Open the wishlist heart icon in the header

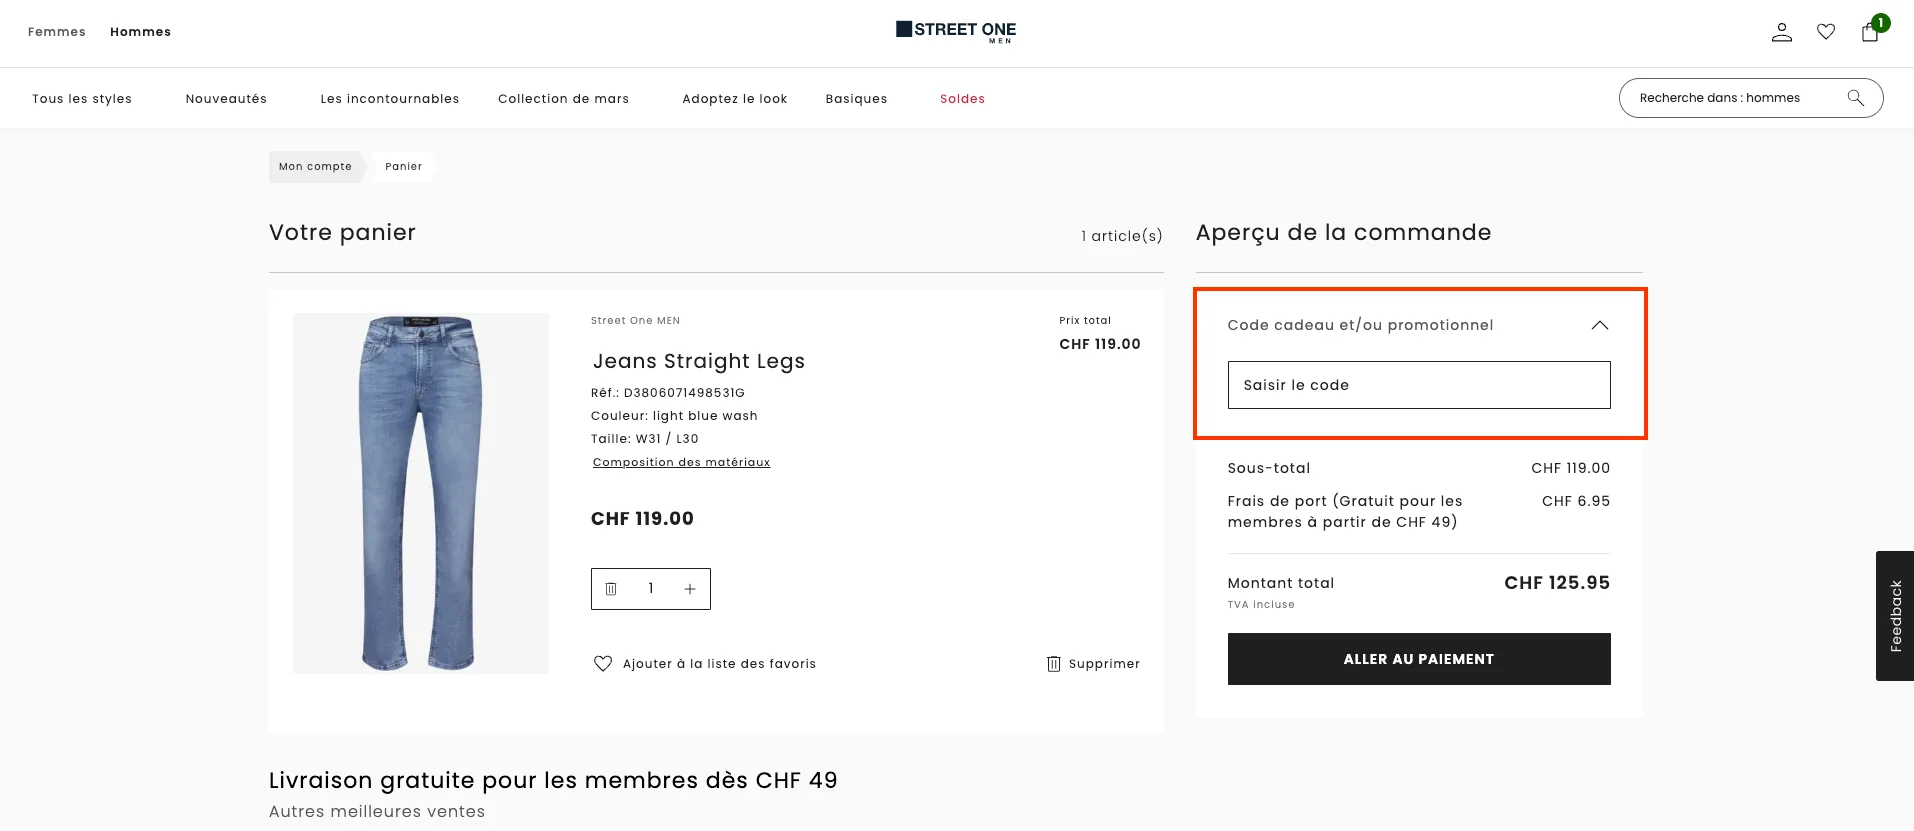tap(1826, 31)
